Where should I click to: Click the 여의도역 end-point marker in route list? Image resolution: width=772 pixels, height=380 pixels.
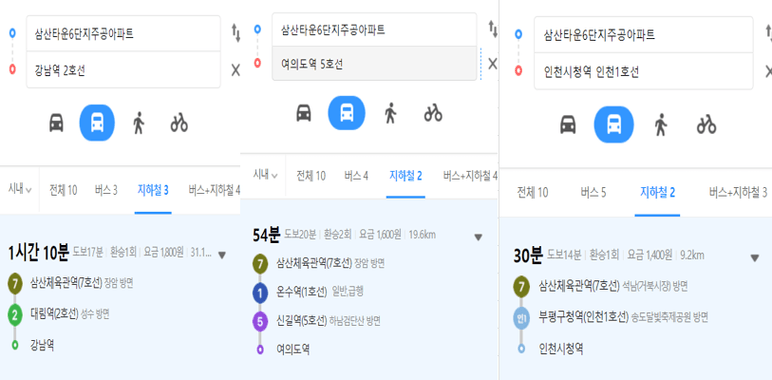260,350
